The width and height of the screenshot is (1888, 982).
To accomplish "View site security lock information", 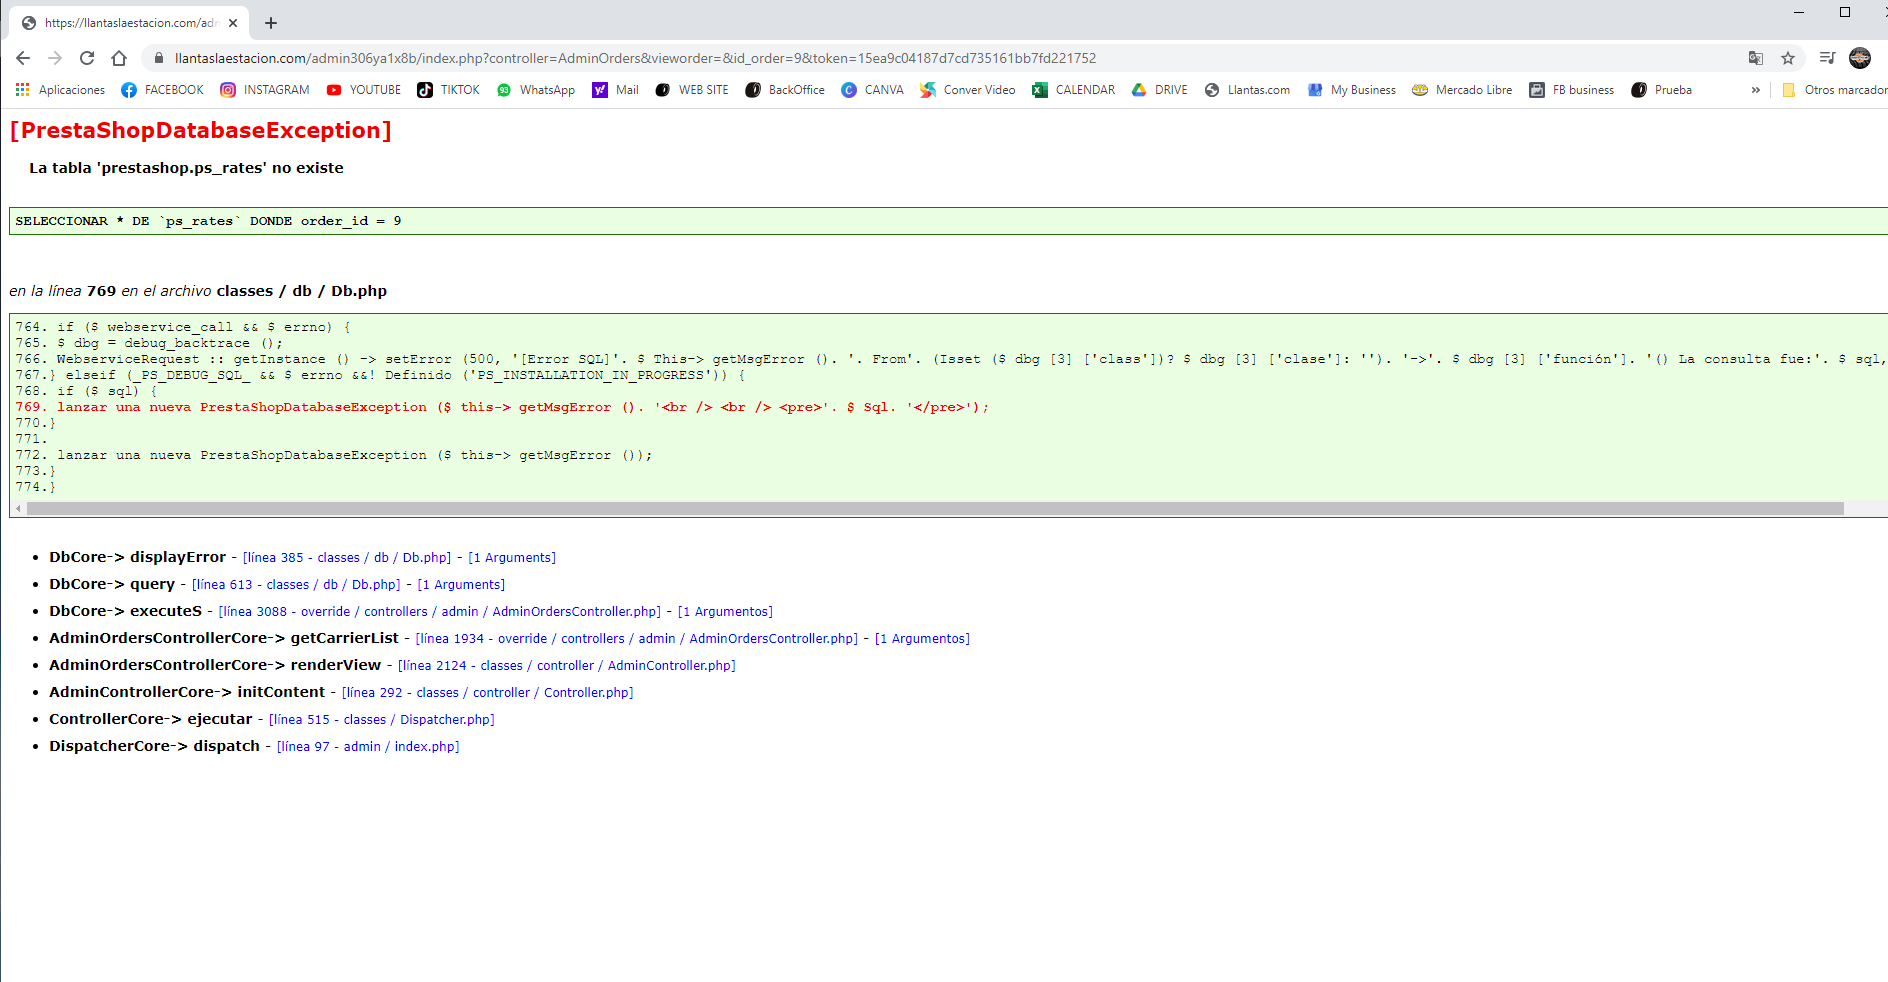I will tap(158, 58).
